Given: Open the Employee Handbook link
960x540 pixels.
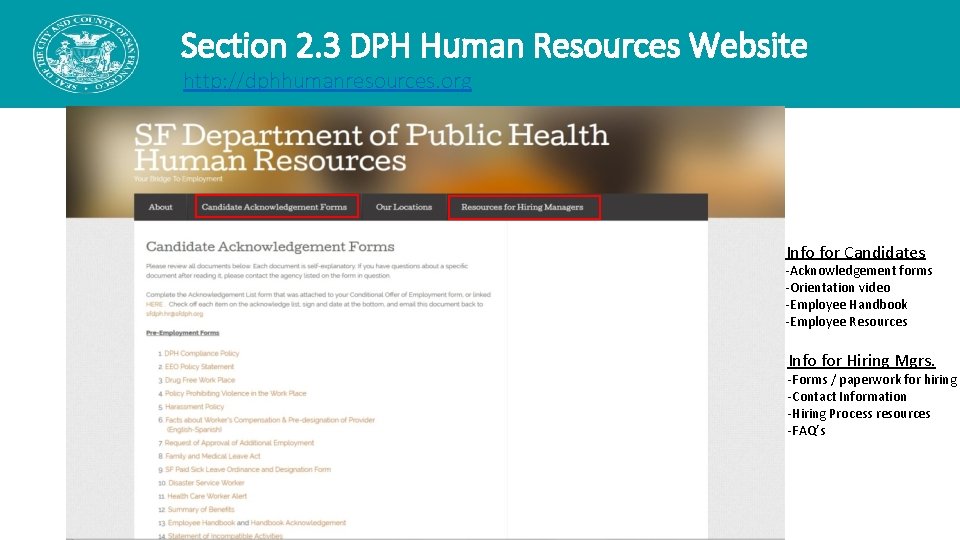Looking at the screenshot, I should [x=201, y=523].
